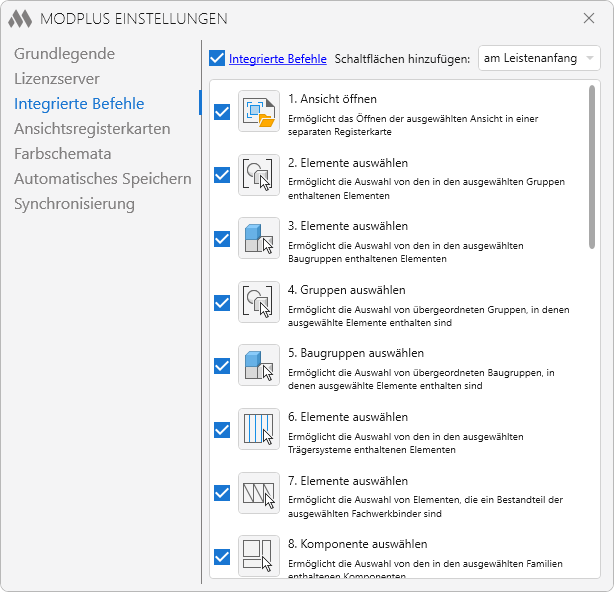Viewport: 614px width, 592px height.
Task: Click the Gruppen auswählen command icon
Action: (259, 302)
